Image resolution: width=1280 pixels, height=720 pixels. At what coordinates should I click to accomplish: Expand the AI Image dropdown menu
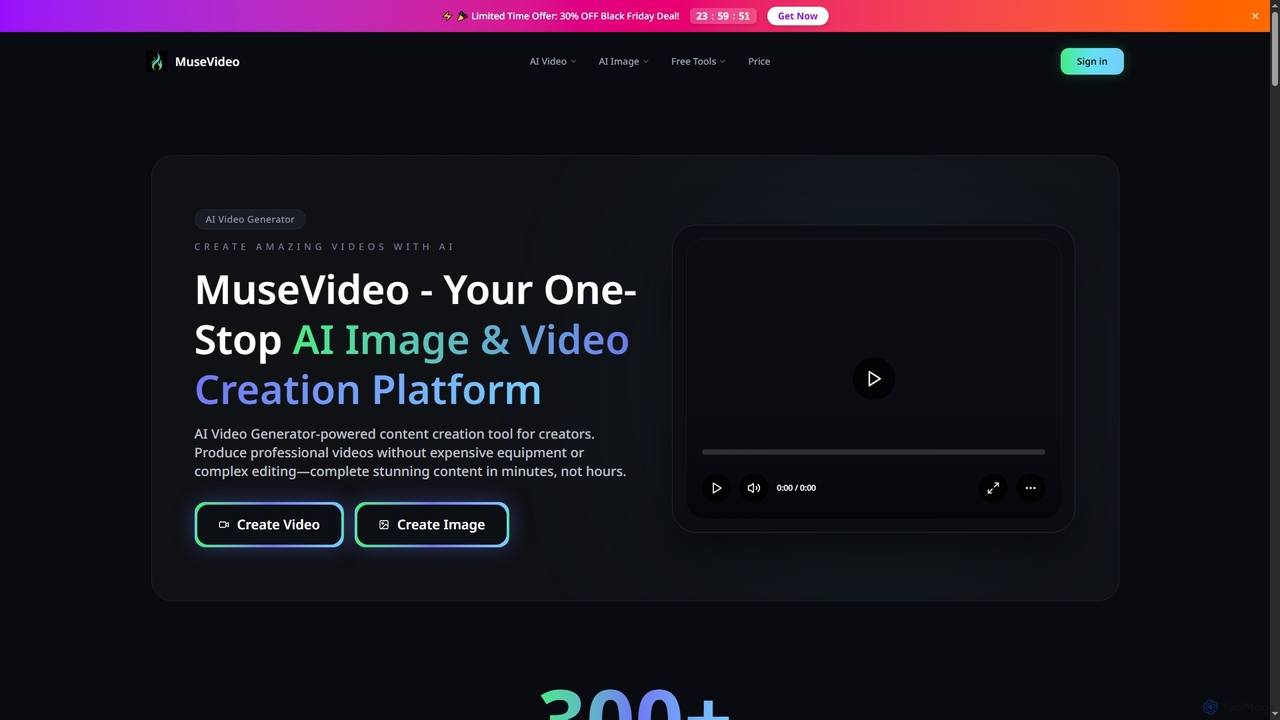[x=623, y=62]
